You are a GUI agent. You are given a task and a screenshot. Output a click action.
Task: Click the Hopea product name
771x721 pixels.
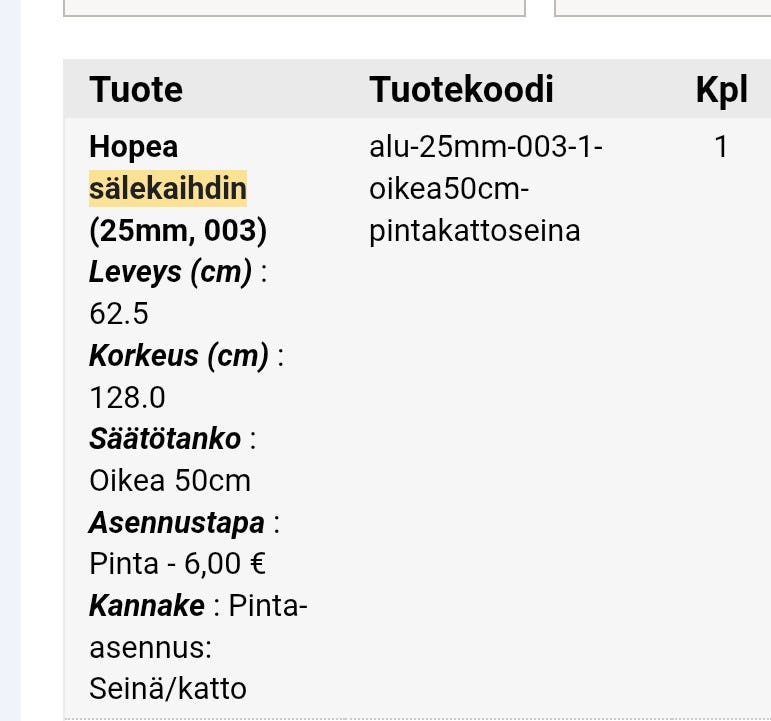click(x=134, y=147)
